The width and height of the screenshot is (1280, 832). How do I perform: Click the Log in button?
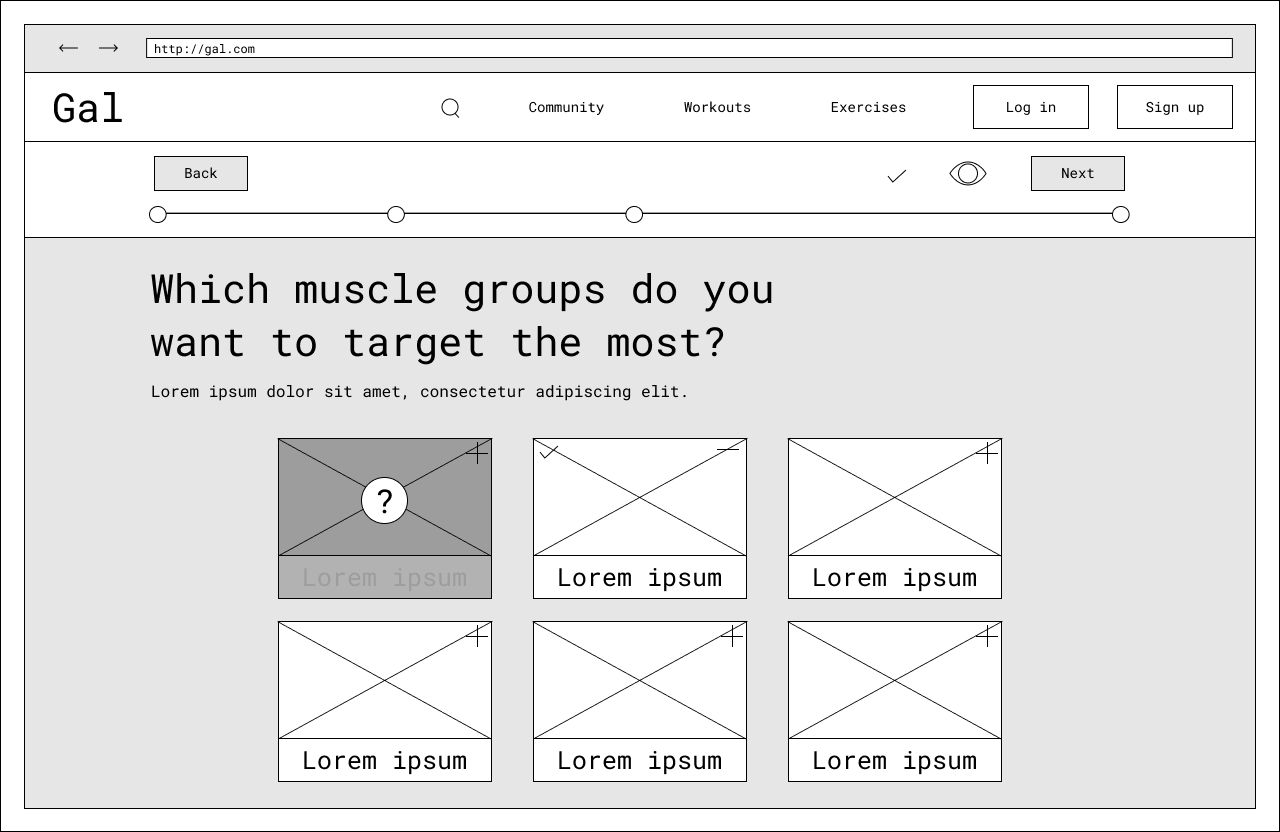point(1031,107)
